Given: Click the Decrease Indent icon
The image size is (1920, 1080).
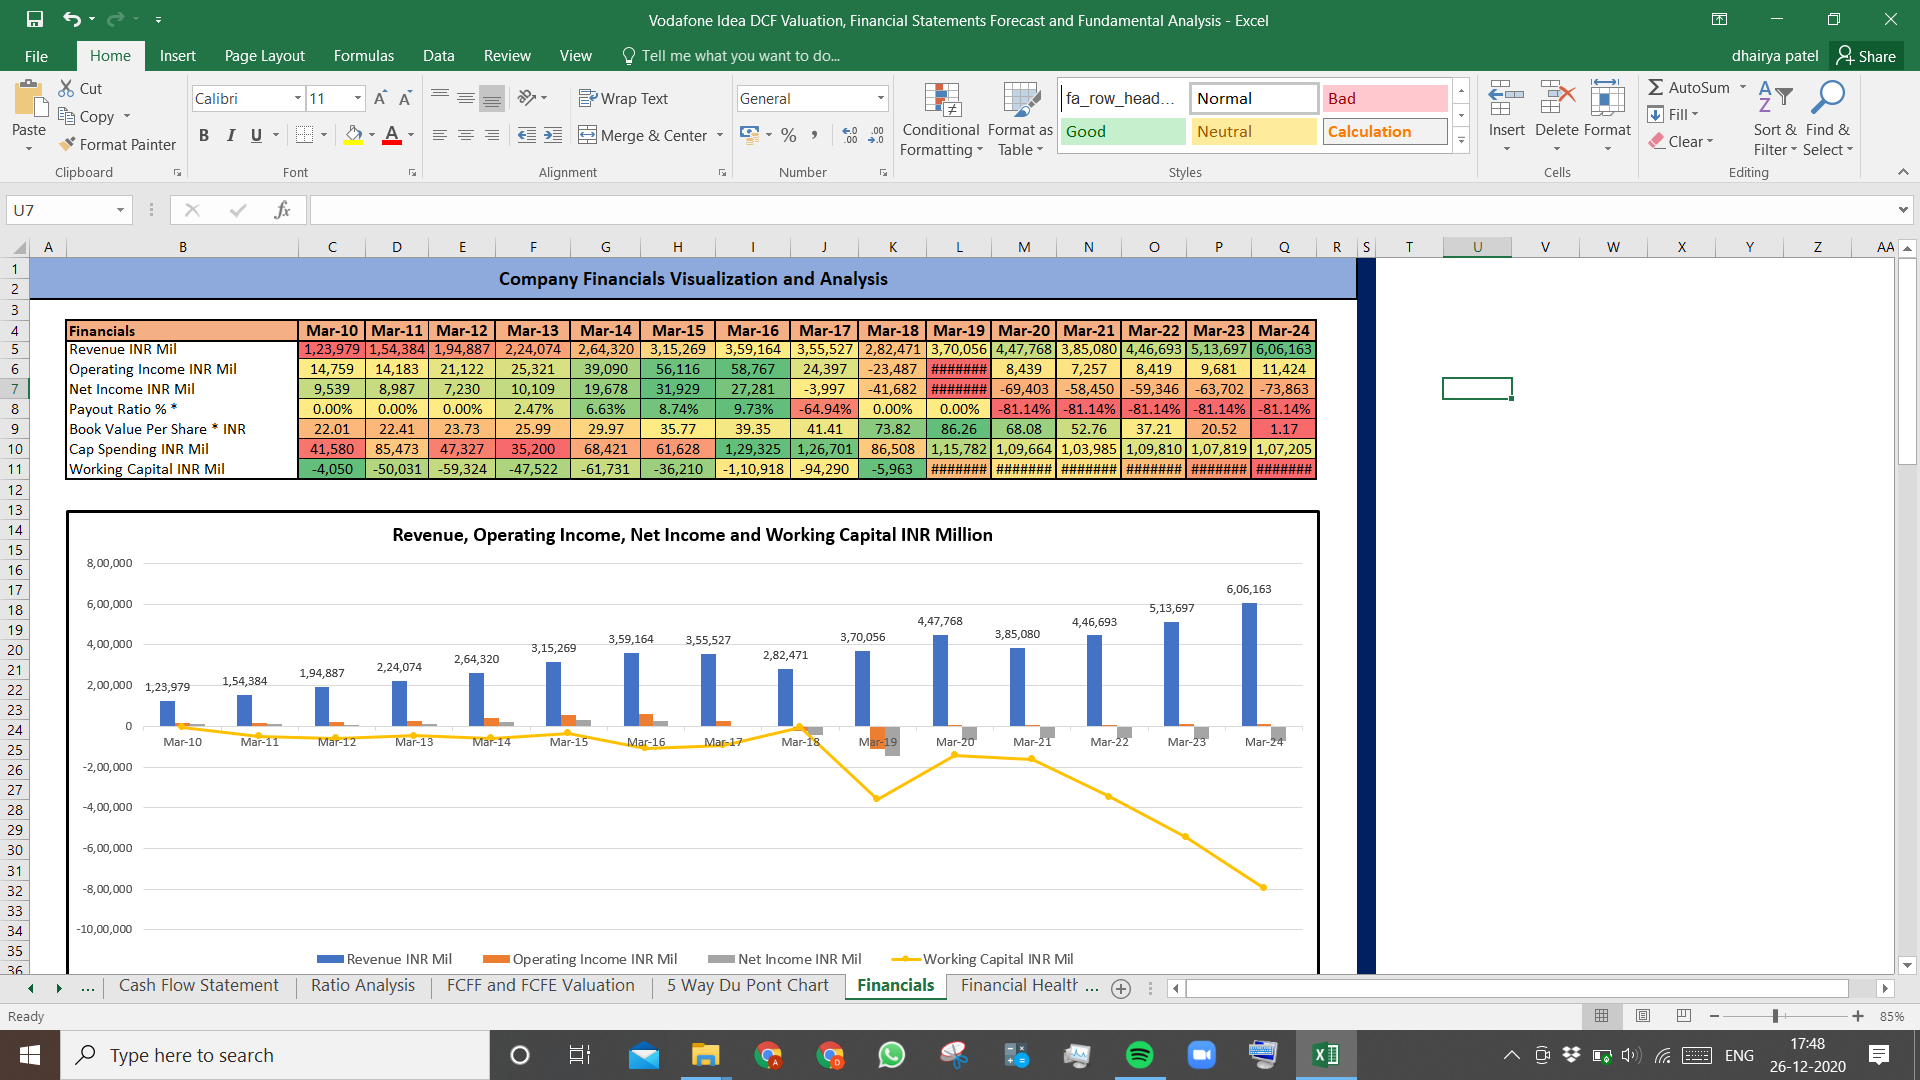Looking at the screenshot, I should pyautogui.click(x=527, y=135).
